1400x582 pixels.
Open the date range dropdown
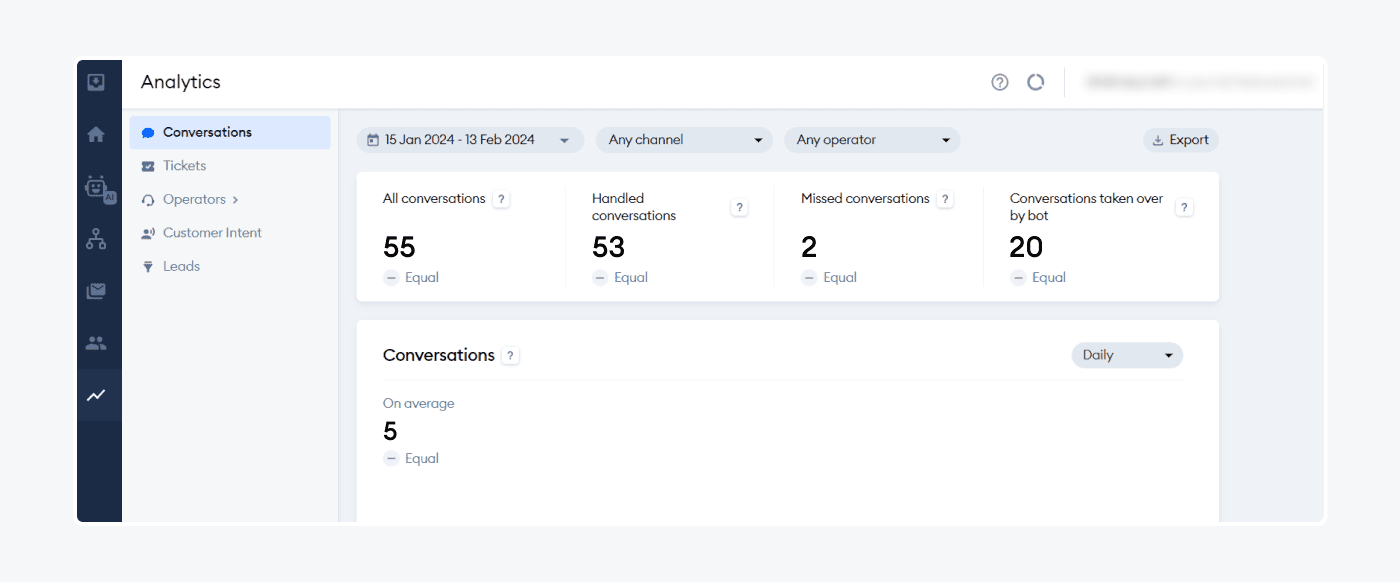click(x=469, y=140)
